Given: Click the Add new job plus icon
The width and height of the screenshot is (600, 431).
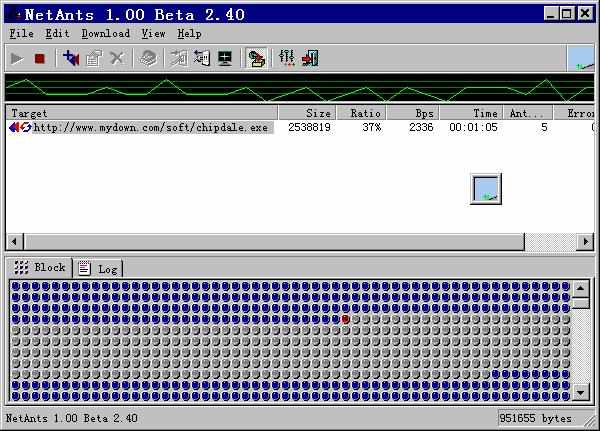Looking at the screenshot, I should click(x=71, y=58).
